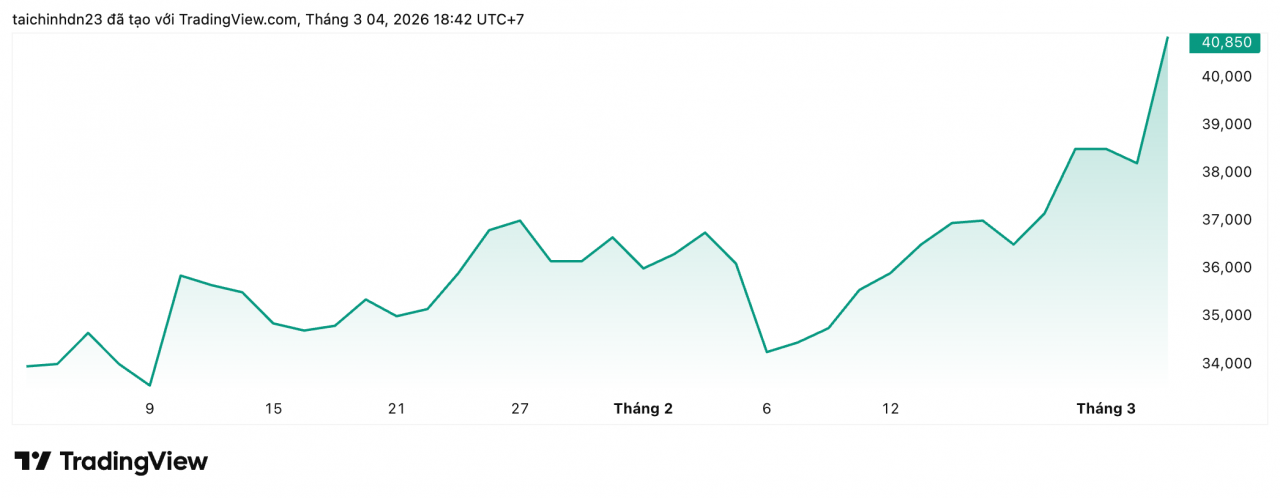Image resolution: width=1280 pixels, height=498 pixels.
Task: Select the 36,000 price axis label
Action: (1224, 267)
